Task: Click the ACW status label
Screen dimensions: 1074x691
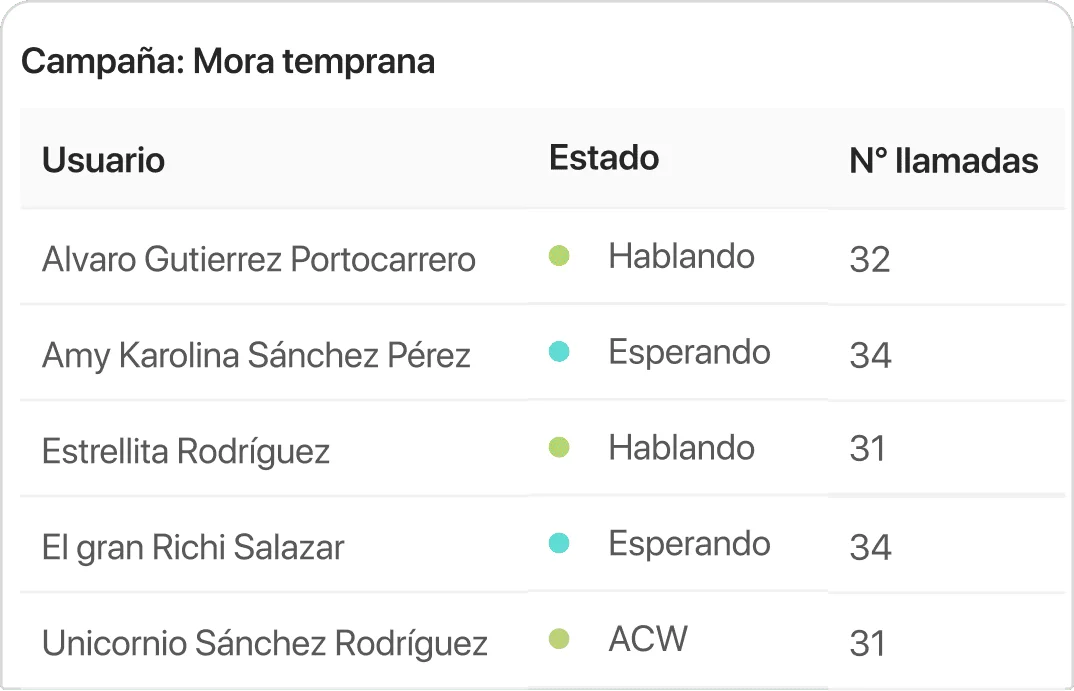Action: (x=648, y=638)
